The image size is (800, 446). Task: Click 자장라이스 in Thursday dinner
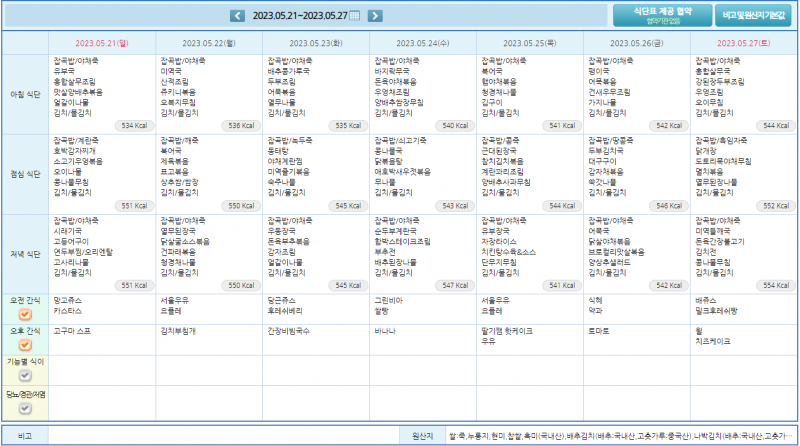(499, 241)
